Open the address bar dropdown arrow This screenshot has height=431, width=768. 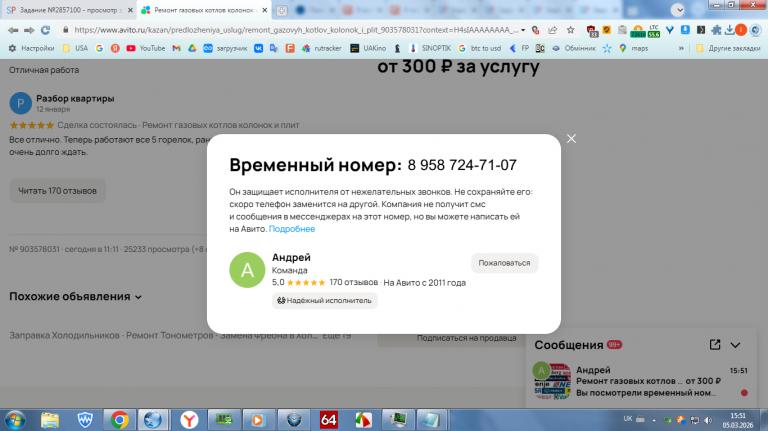point(523,30)
